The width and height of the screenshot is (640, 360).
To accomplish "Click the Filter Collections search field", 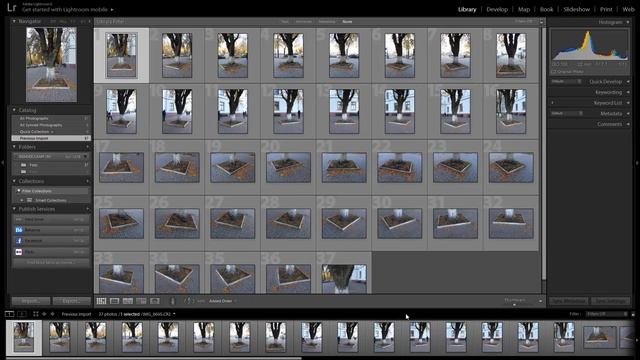I will pyautogui.click(x=51, y=191).
